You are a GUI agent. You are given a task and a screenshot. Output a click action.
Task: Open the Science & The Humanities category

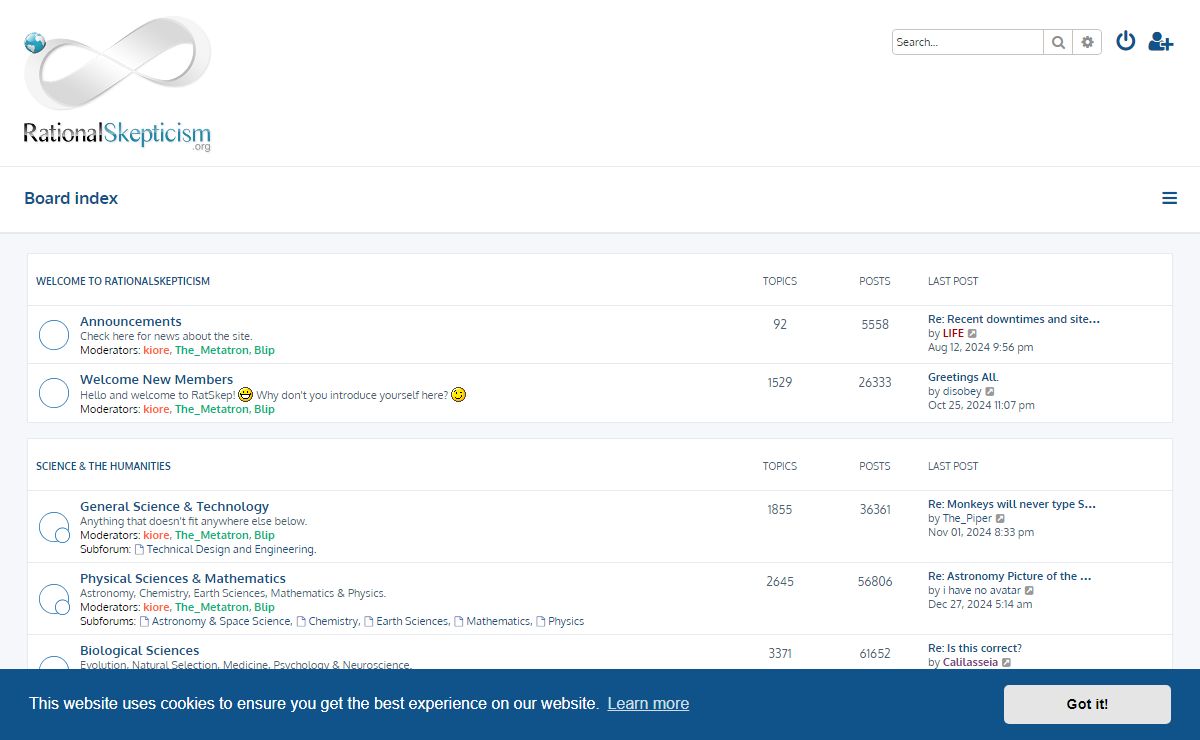click(x=103, y=466)
